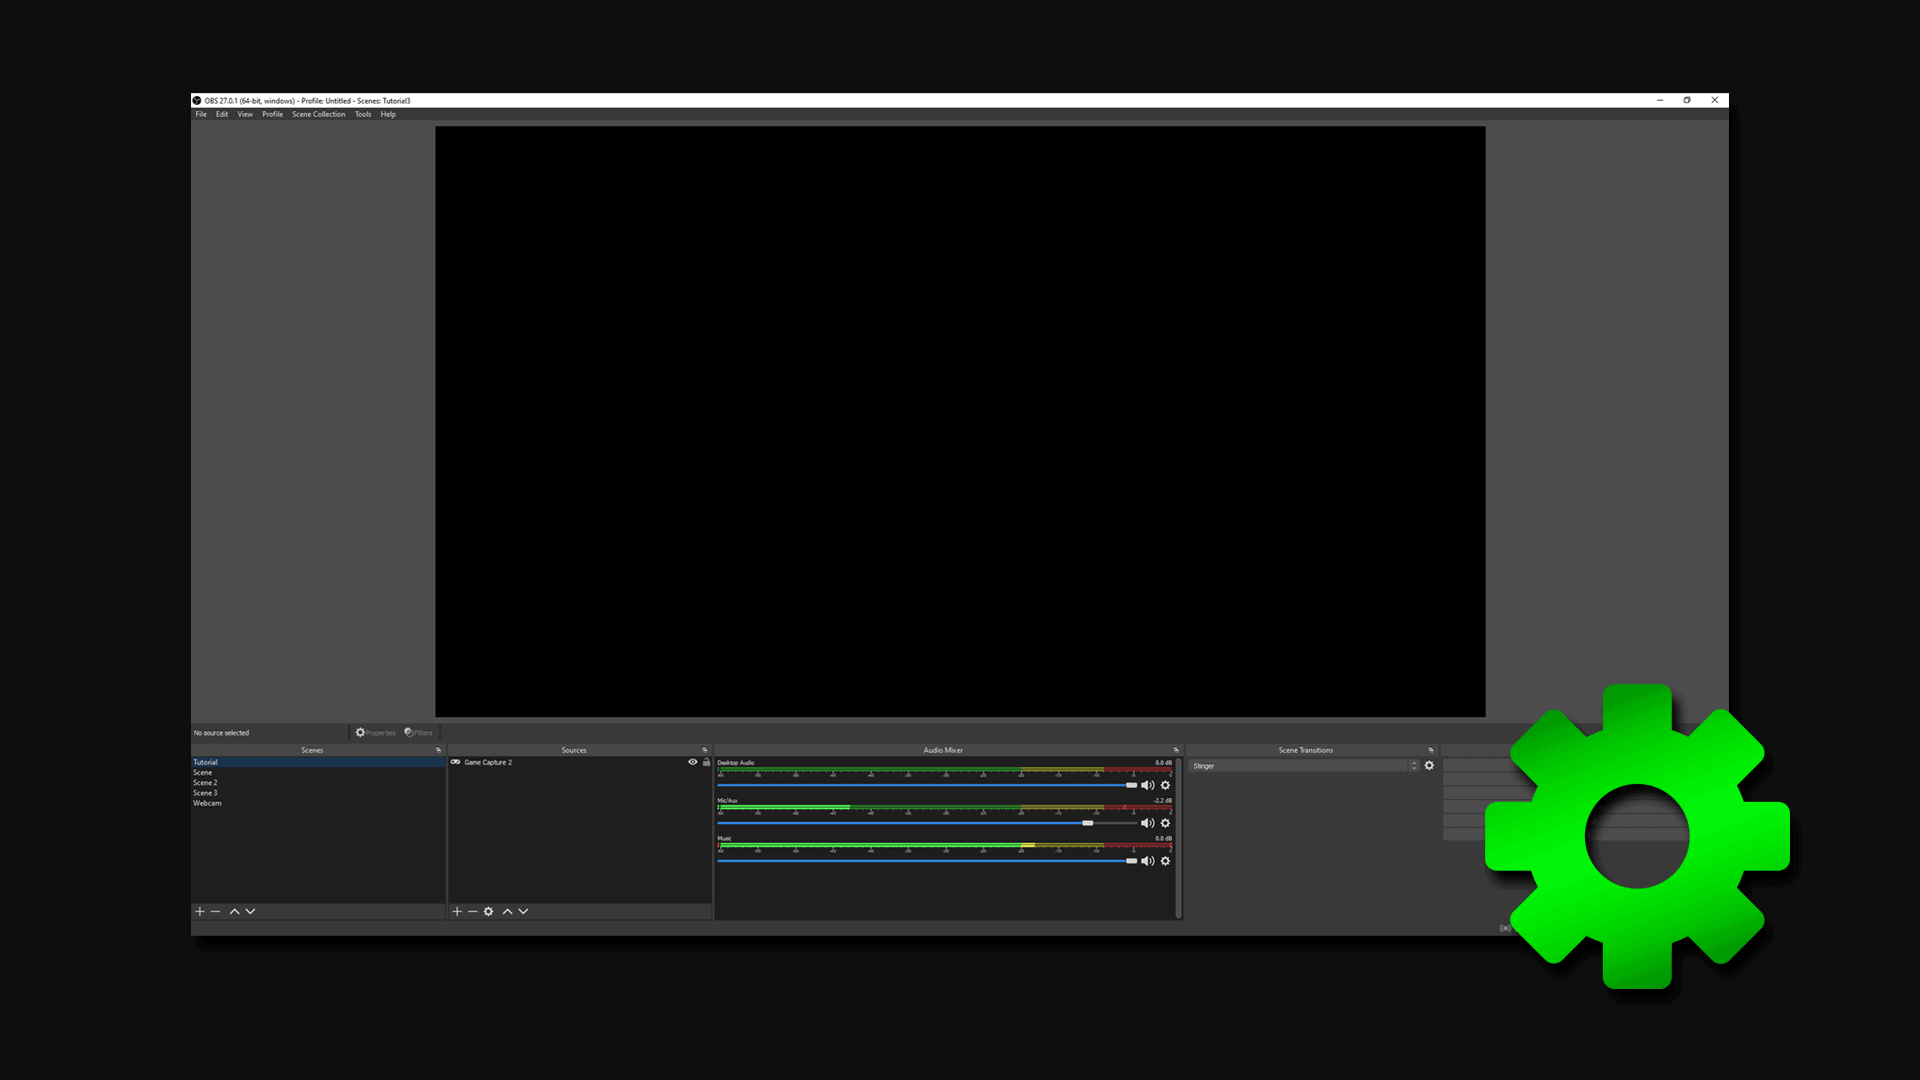Select Scene 3 in the list

click(x=318, y=793)
